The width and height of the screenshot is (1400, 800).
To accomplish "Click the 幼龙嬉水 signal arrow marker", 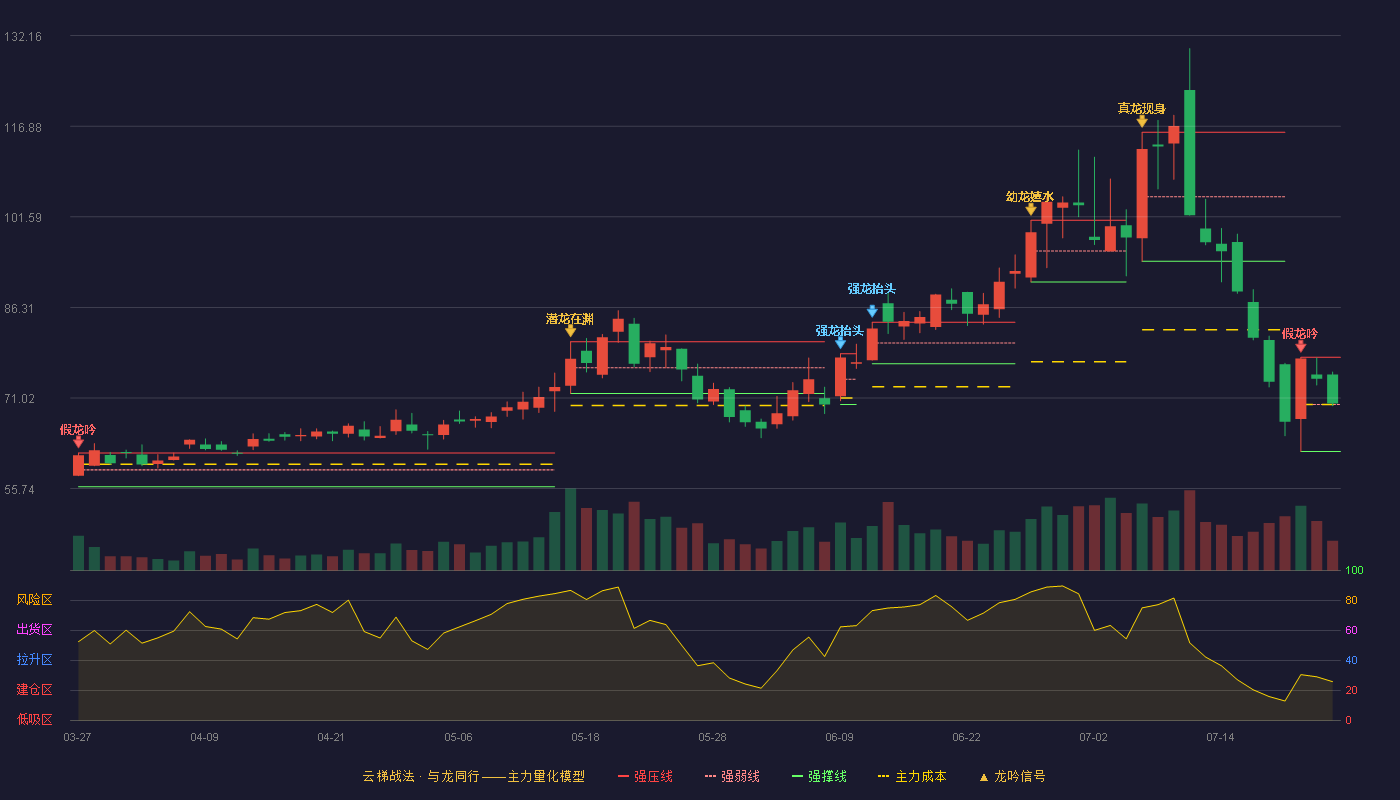I will pyautogui.click(x=1031, y=209).
